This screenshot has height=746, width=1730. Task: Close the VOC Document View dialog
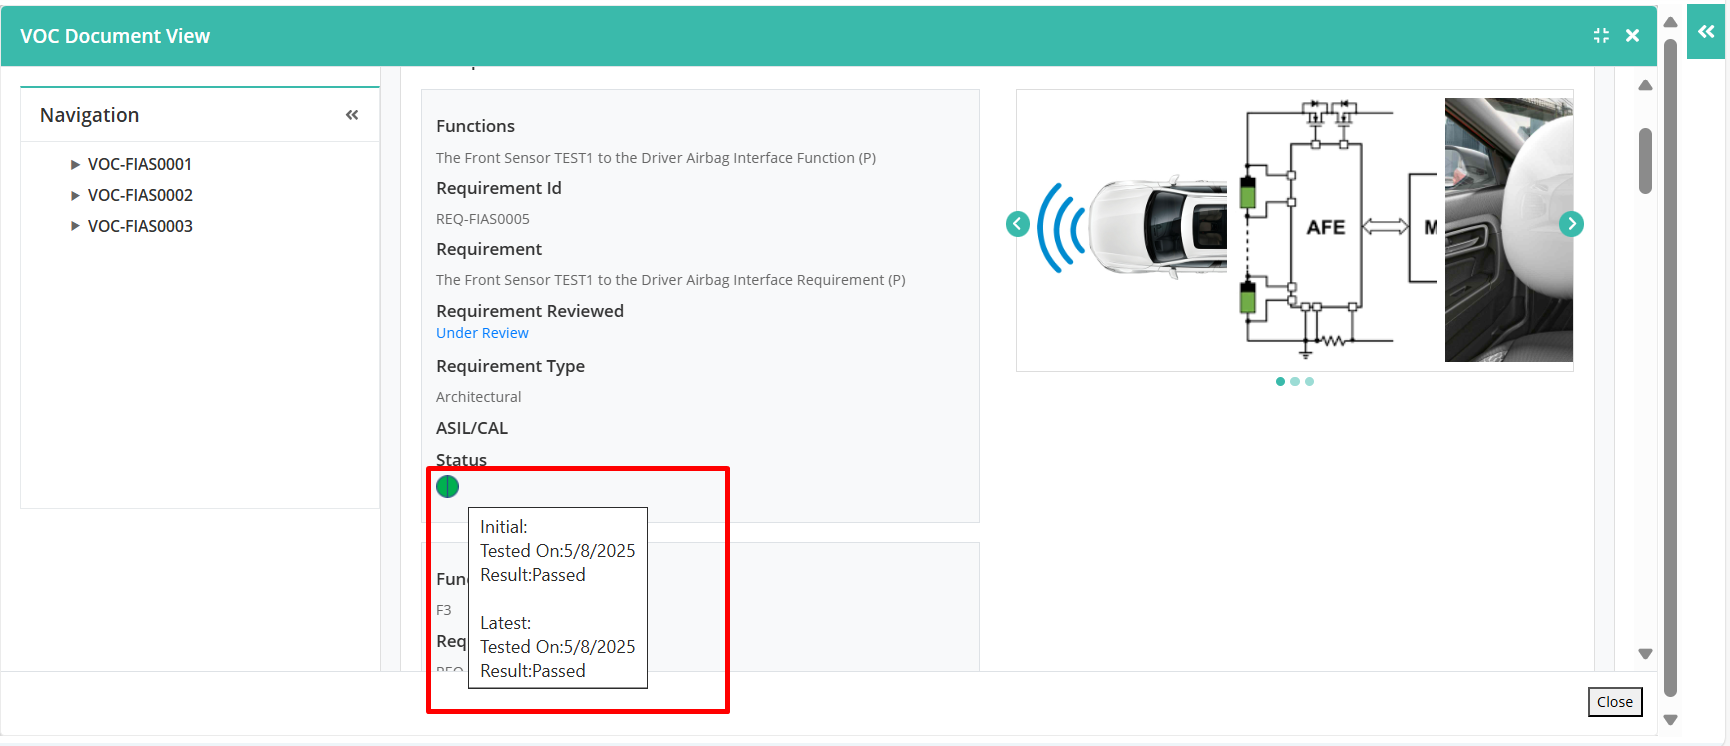(x=1632, y=36)
